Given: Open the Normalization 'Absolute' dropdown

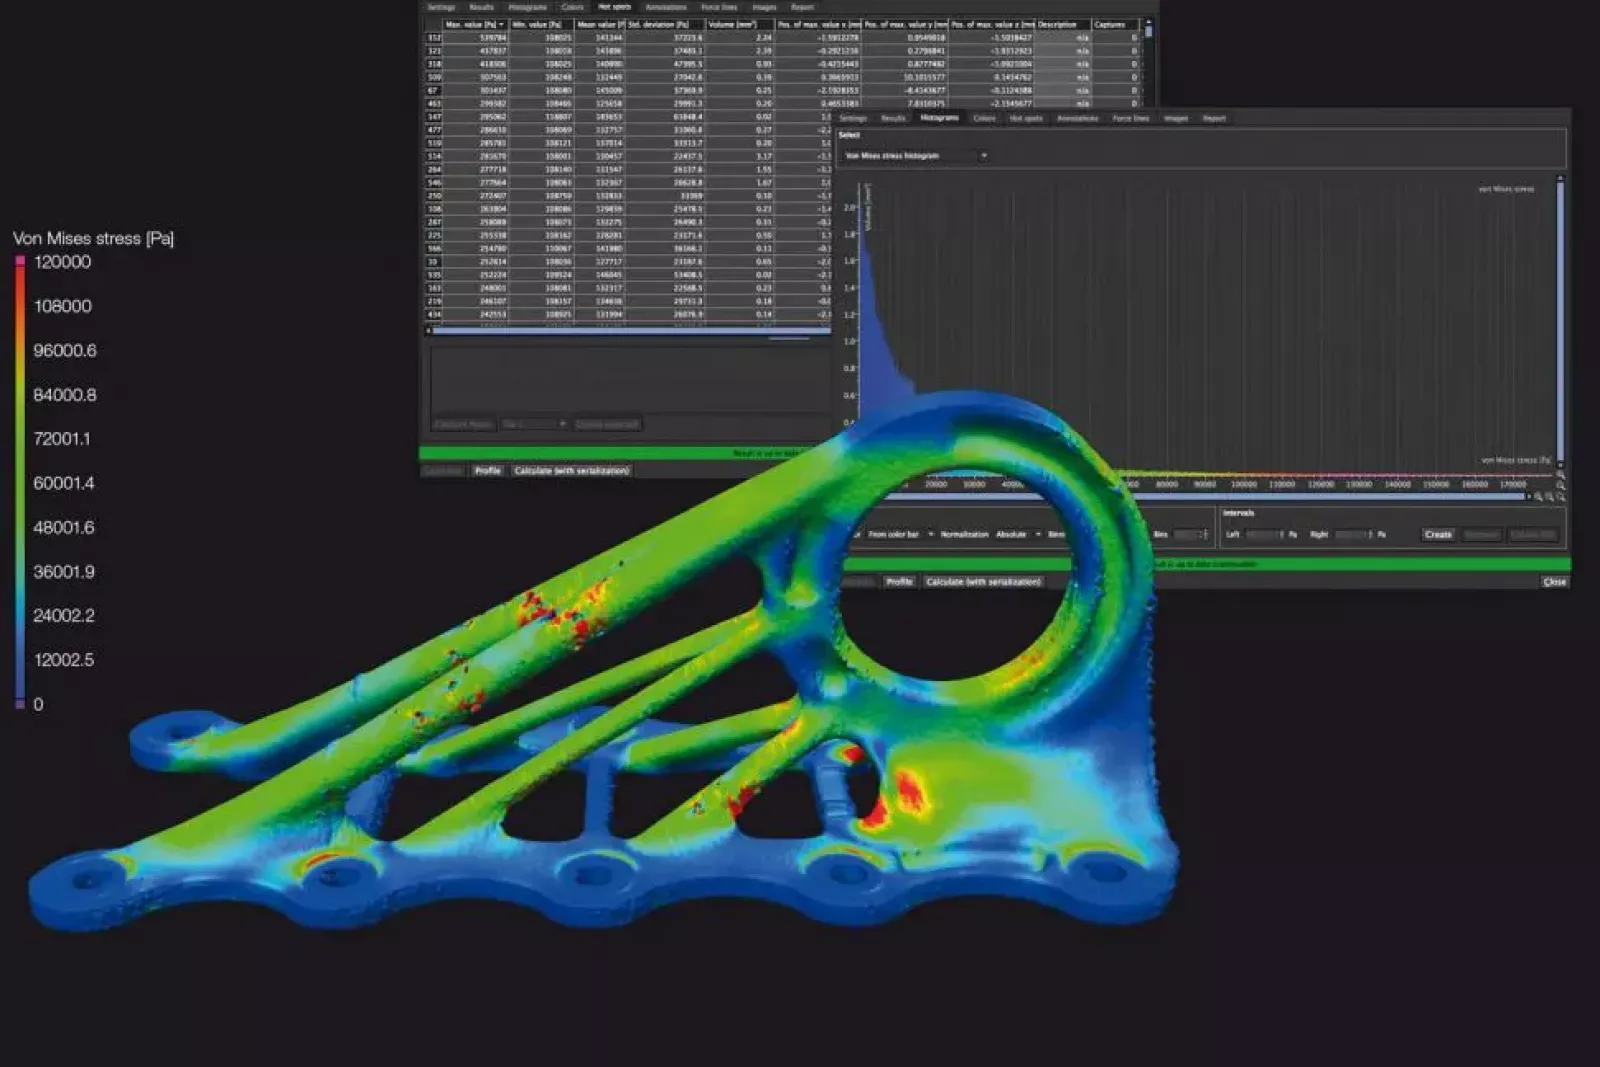Looking at the screenshot, I should click(1017, 534).
